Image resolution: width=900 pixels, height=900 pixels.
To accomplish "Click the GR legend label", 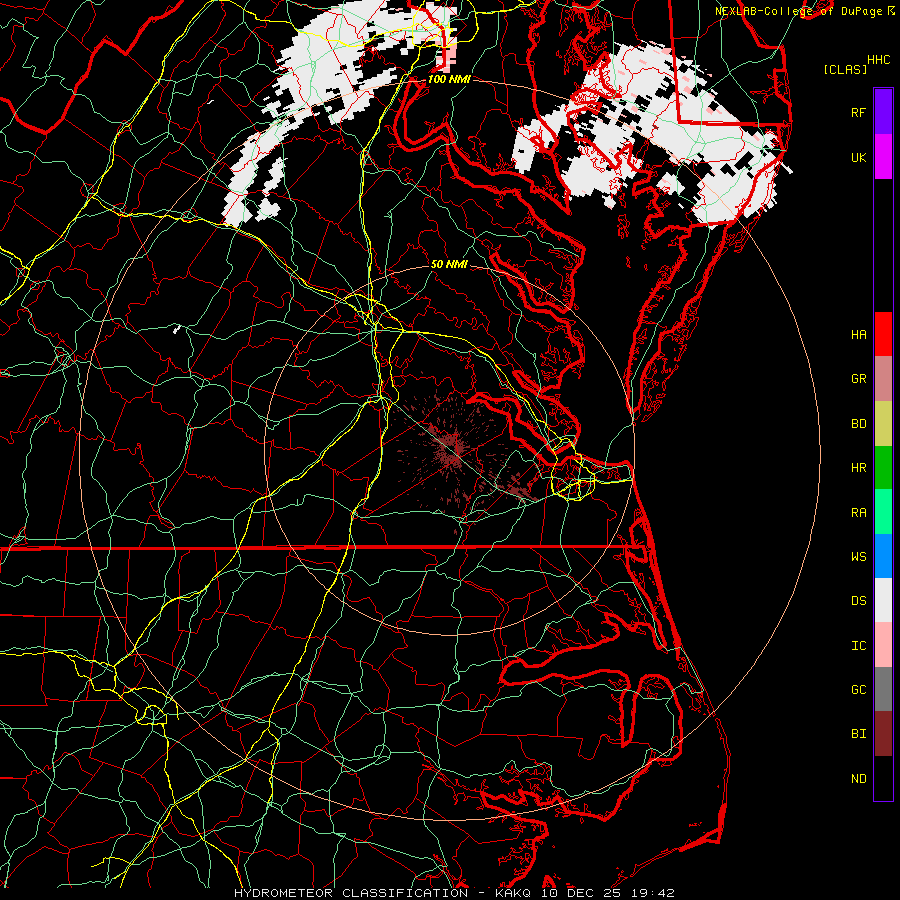I will [x=859, y=379].
